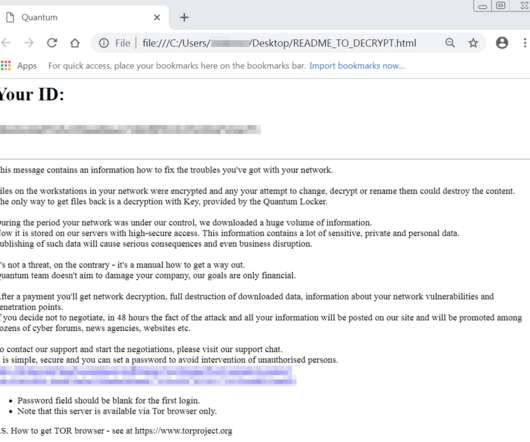Click the browser back arrow
The image size is (530, 442).
pyautogui.click(x=5, y=43)
